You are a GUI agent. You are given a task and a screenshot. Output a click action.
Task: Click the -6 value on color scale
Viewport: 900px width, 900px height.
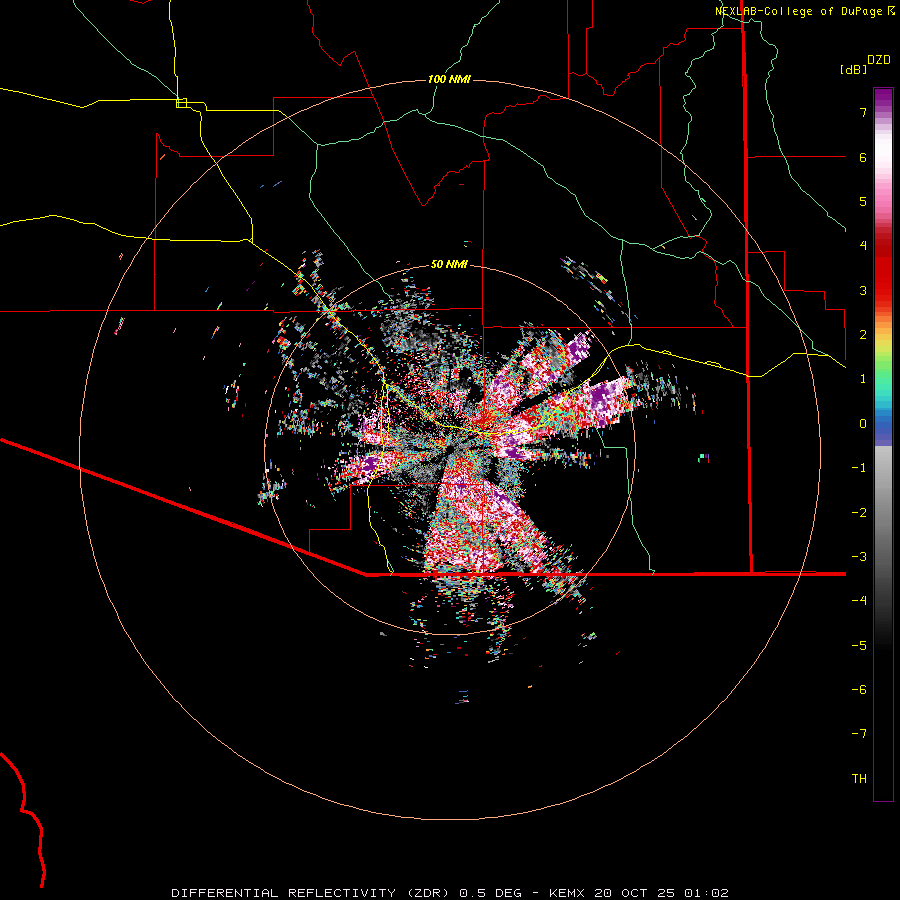coord(859,689)
